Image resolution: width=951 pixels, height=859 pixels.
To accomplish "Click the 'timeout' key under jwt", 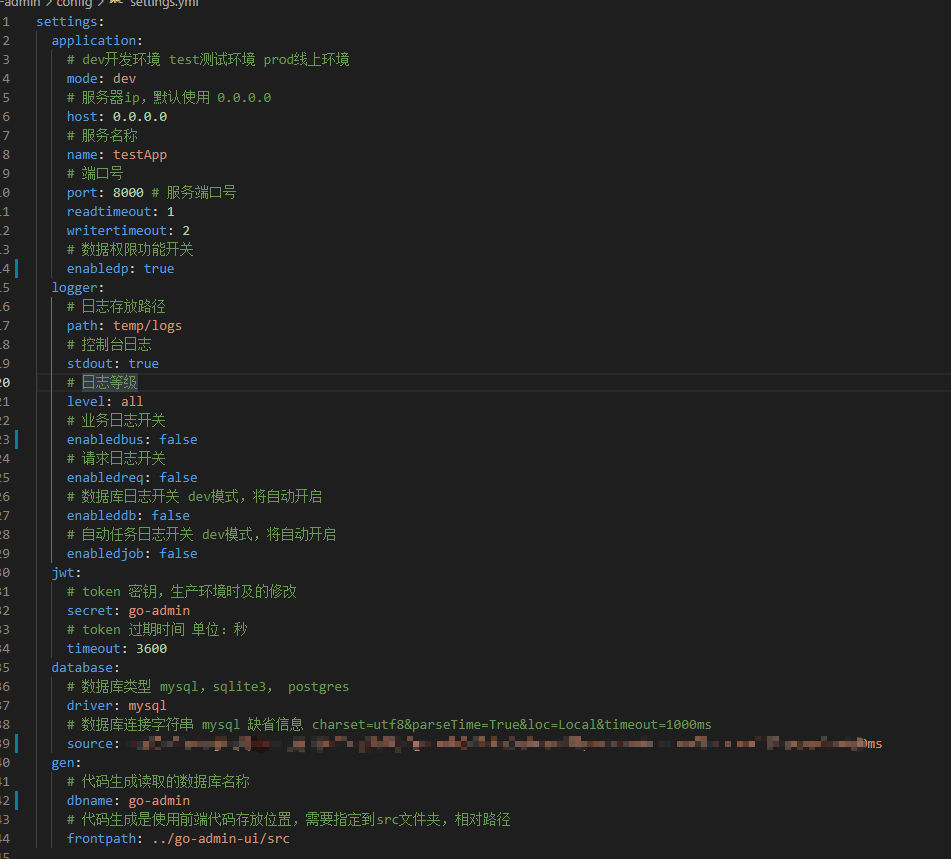I will [x=93, y=649].
